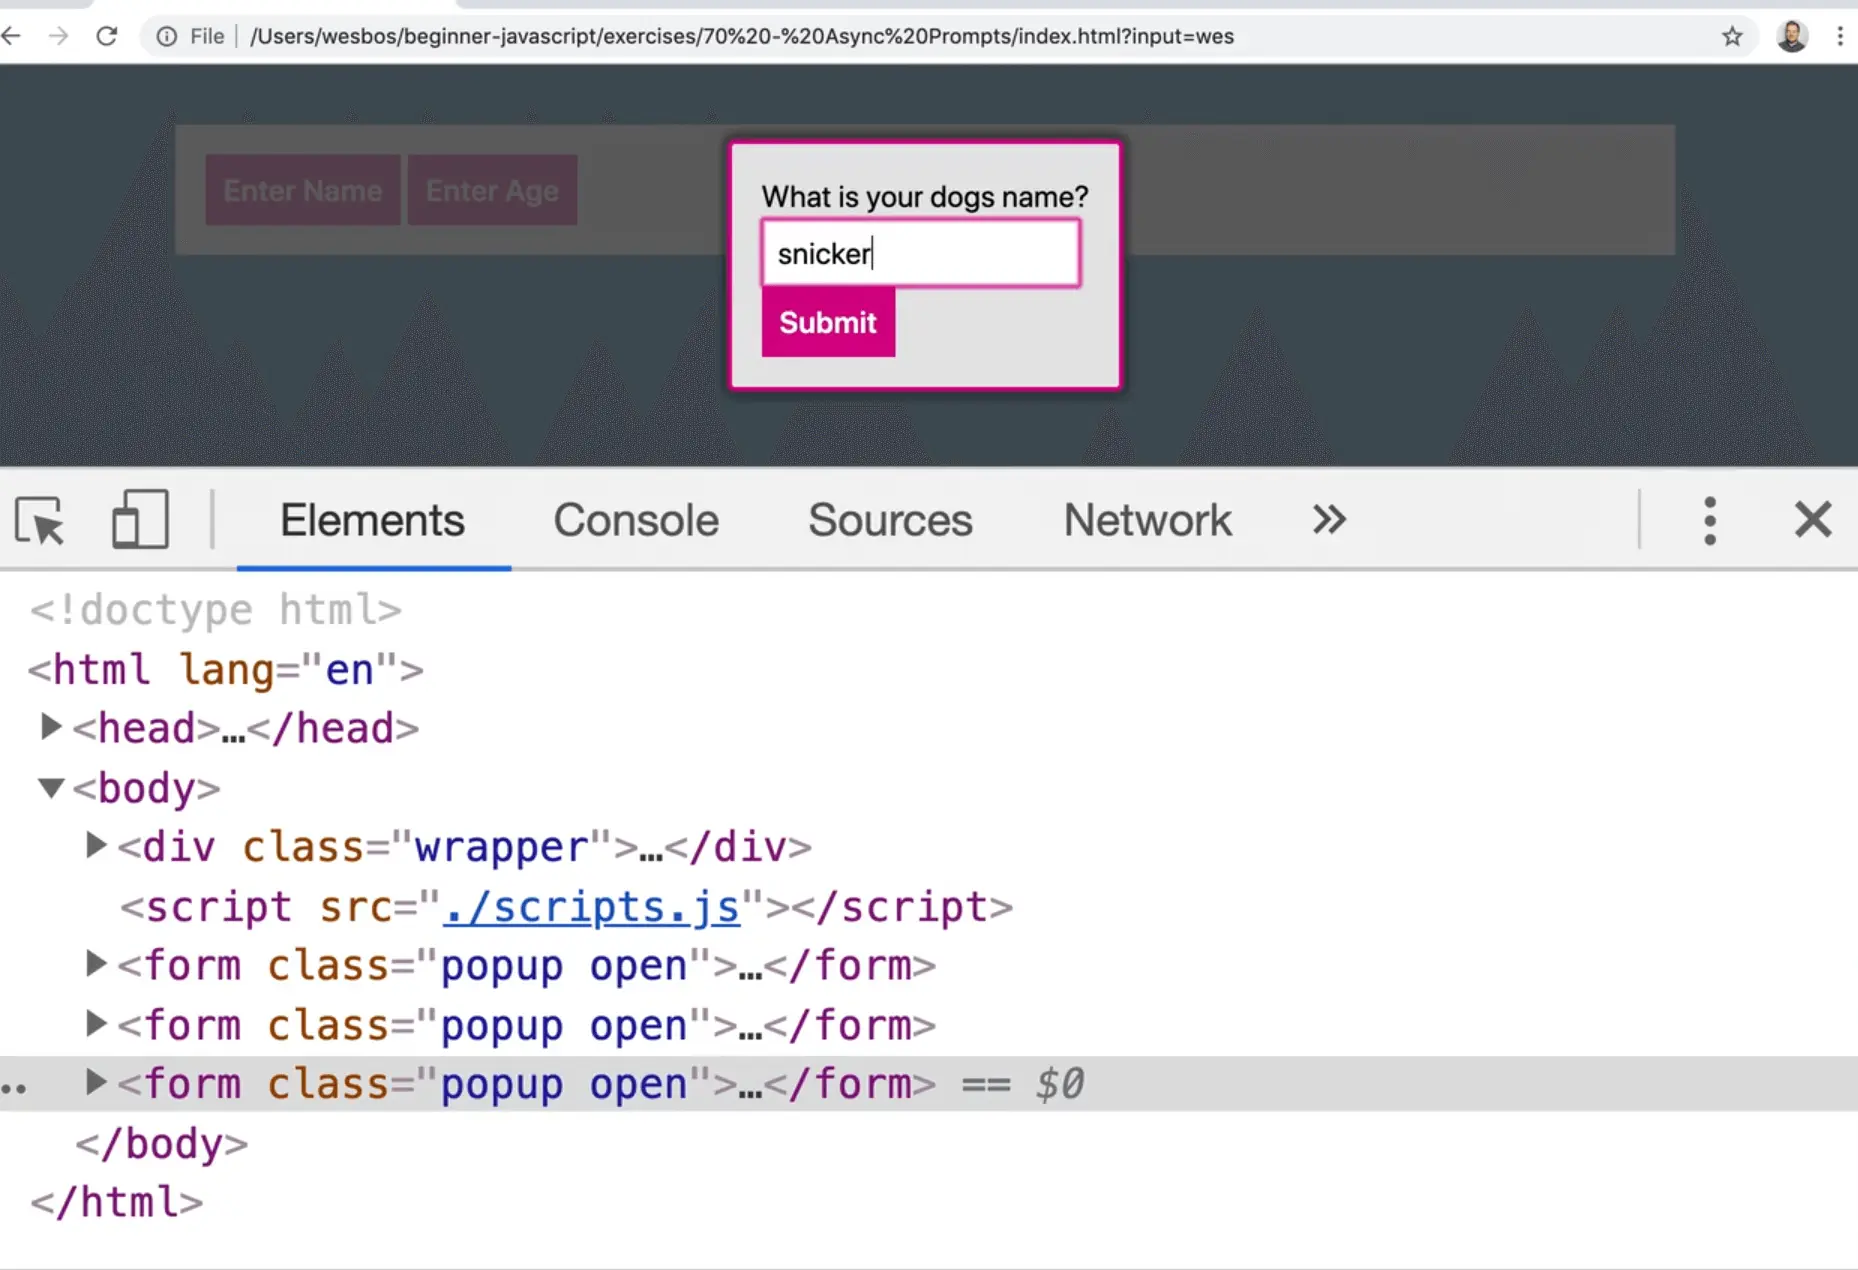Close the DevTools panel
The image size is (1858, 1270).
tap(1812, 520)
